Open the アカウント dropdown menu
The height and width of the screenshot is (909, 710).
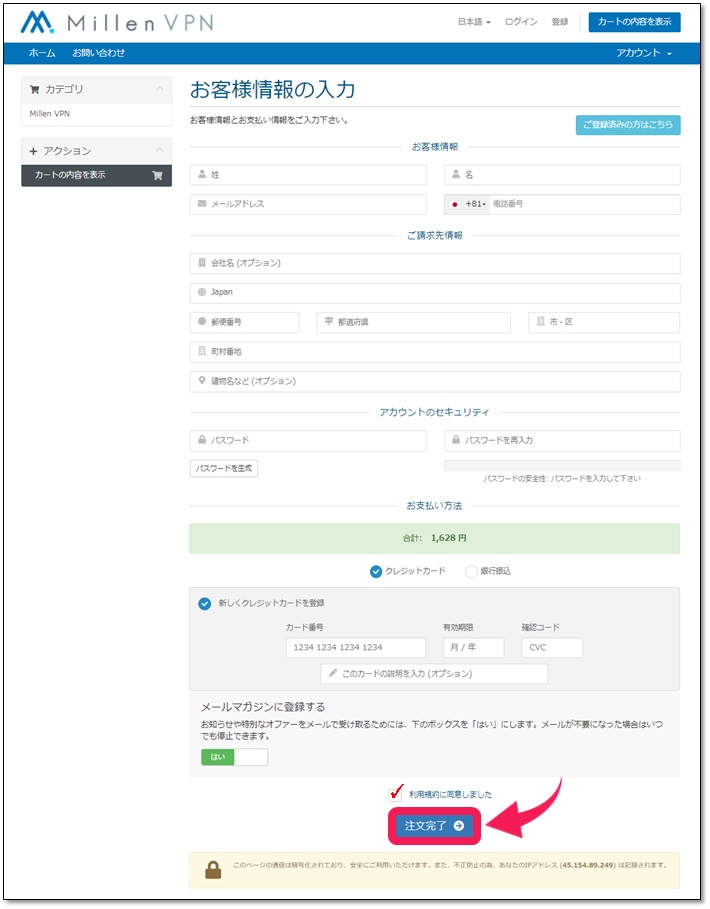[643, 53]
